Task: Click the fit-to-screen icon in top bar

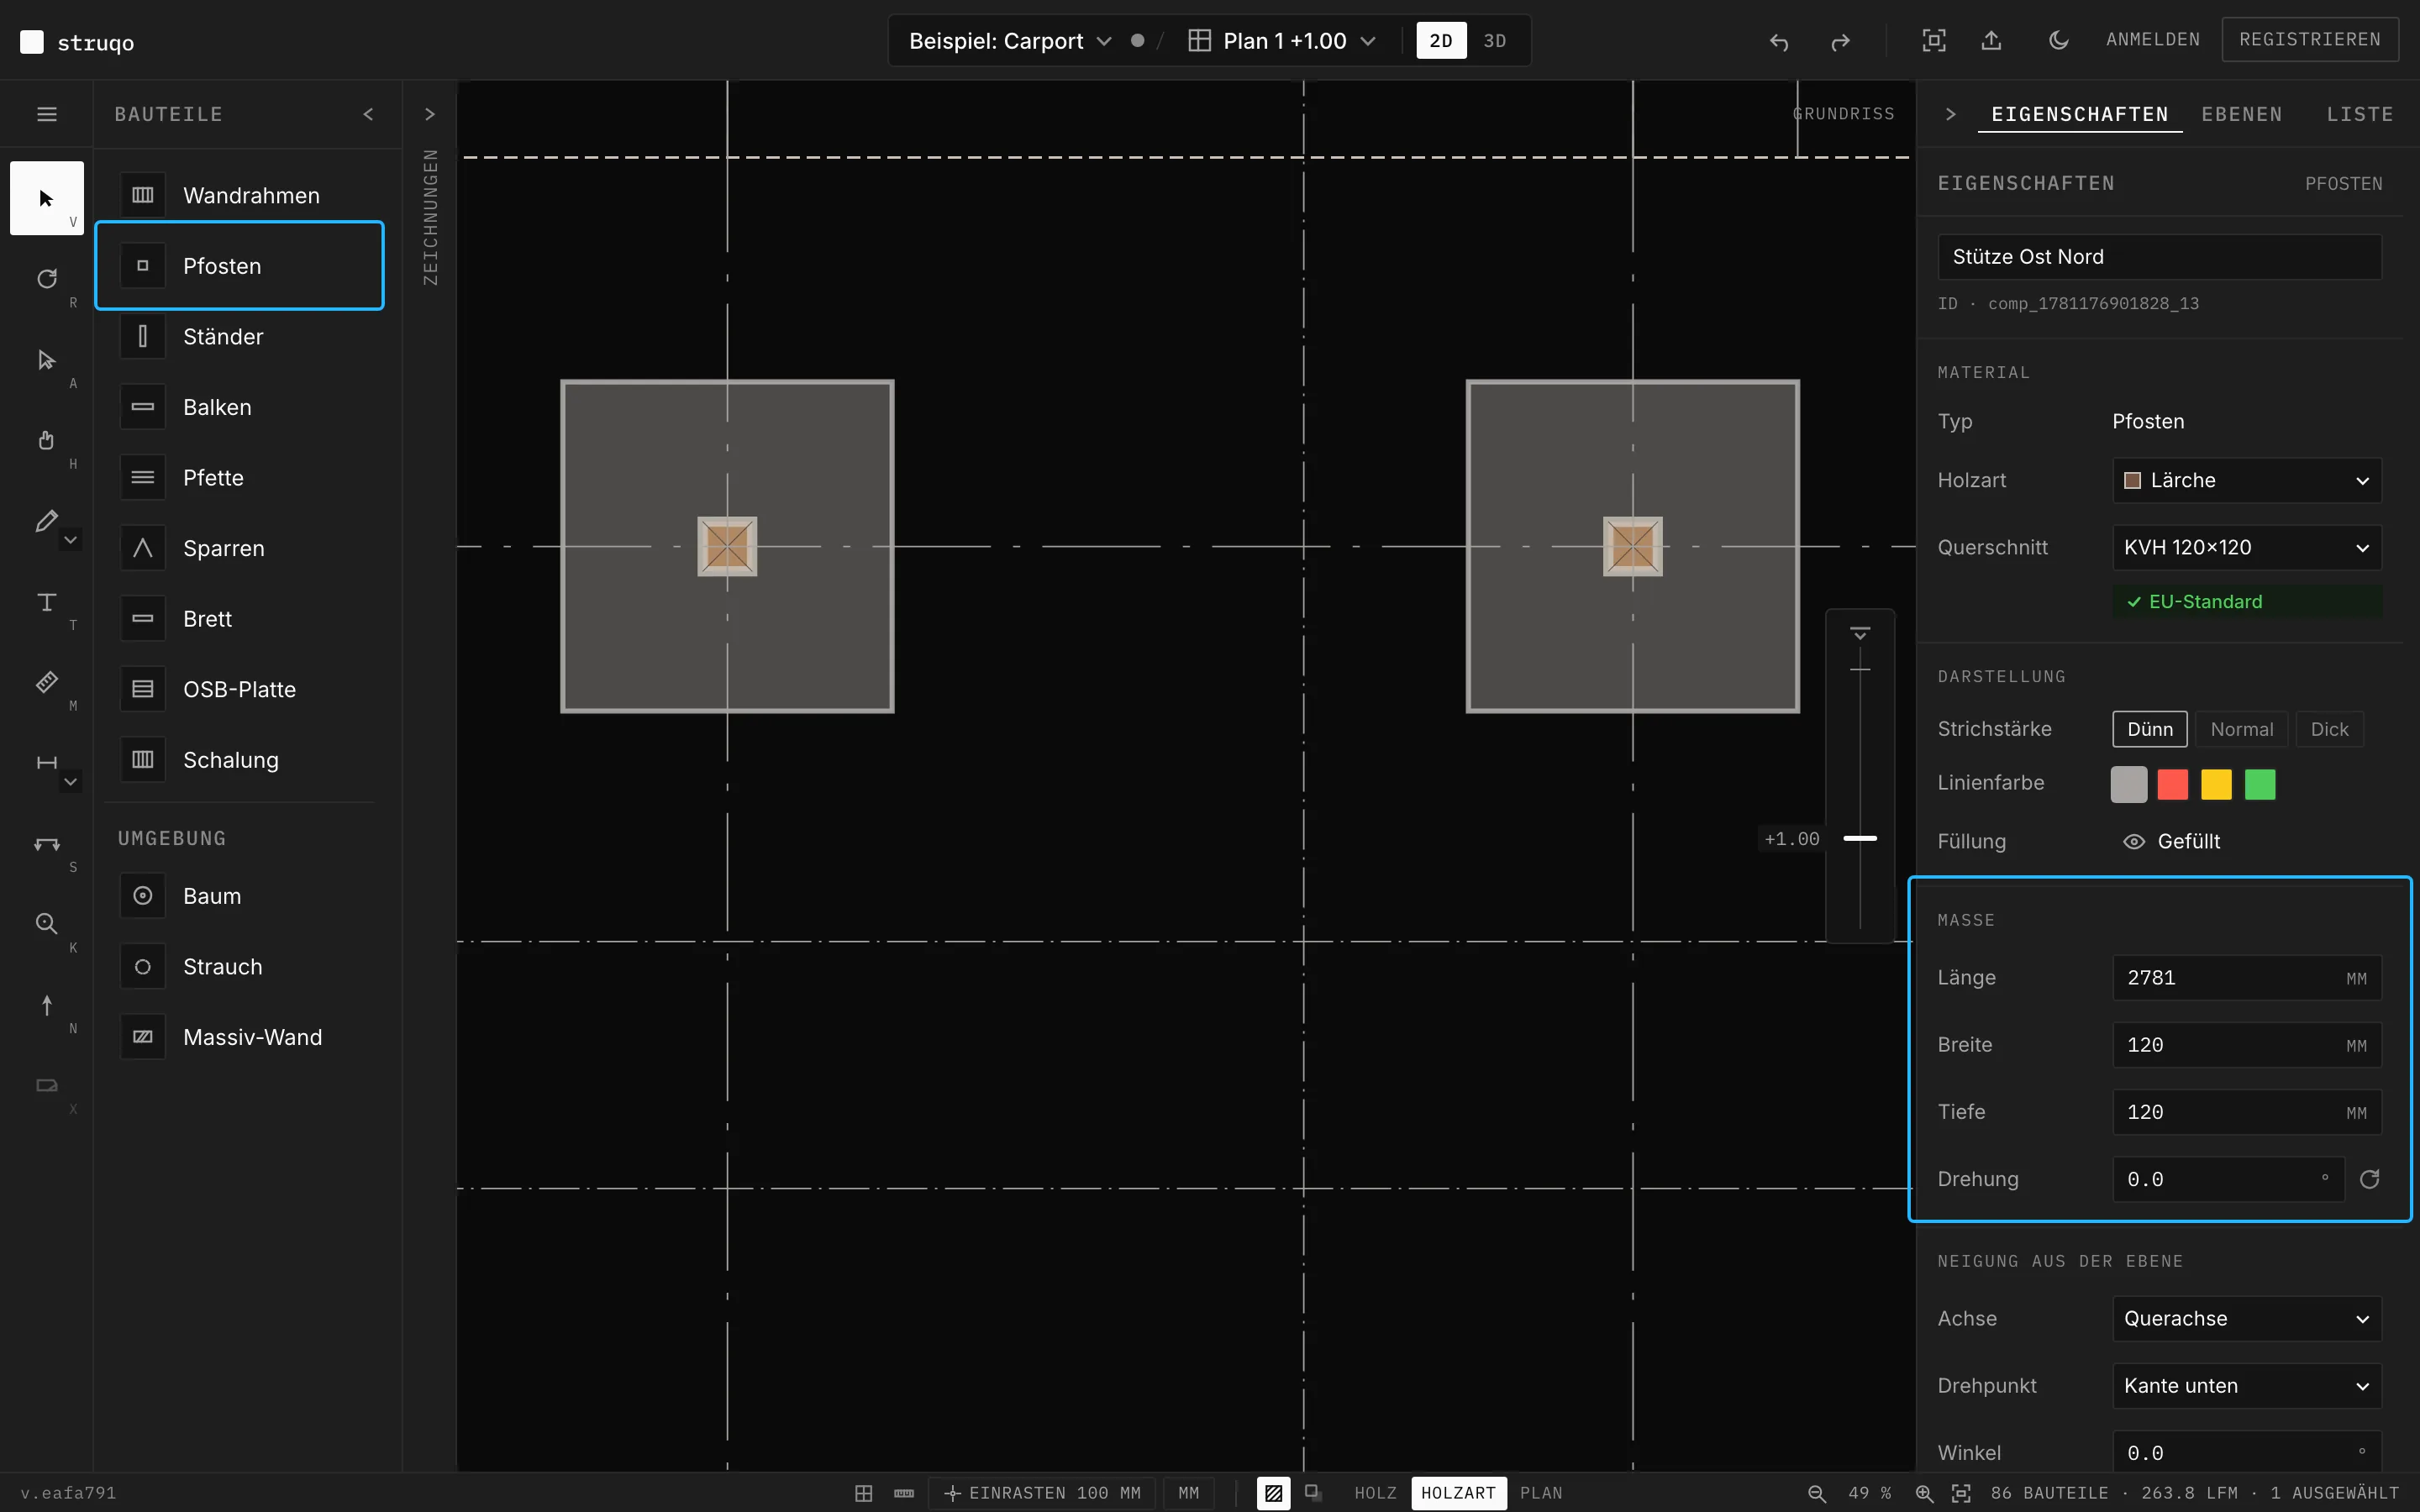Action: pyautogui.click(x=1934, y=40)
